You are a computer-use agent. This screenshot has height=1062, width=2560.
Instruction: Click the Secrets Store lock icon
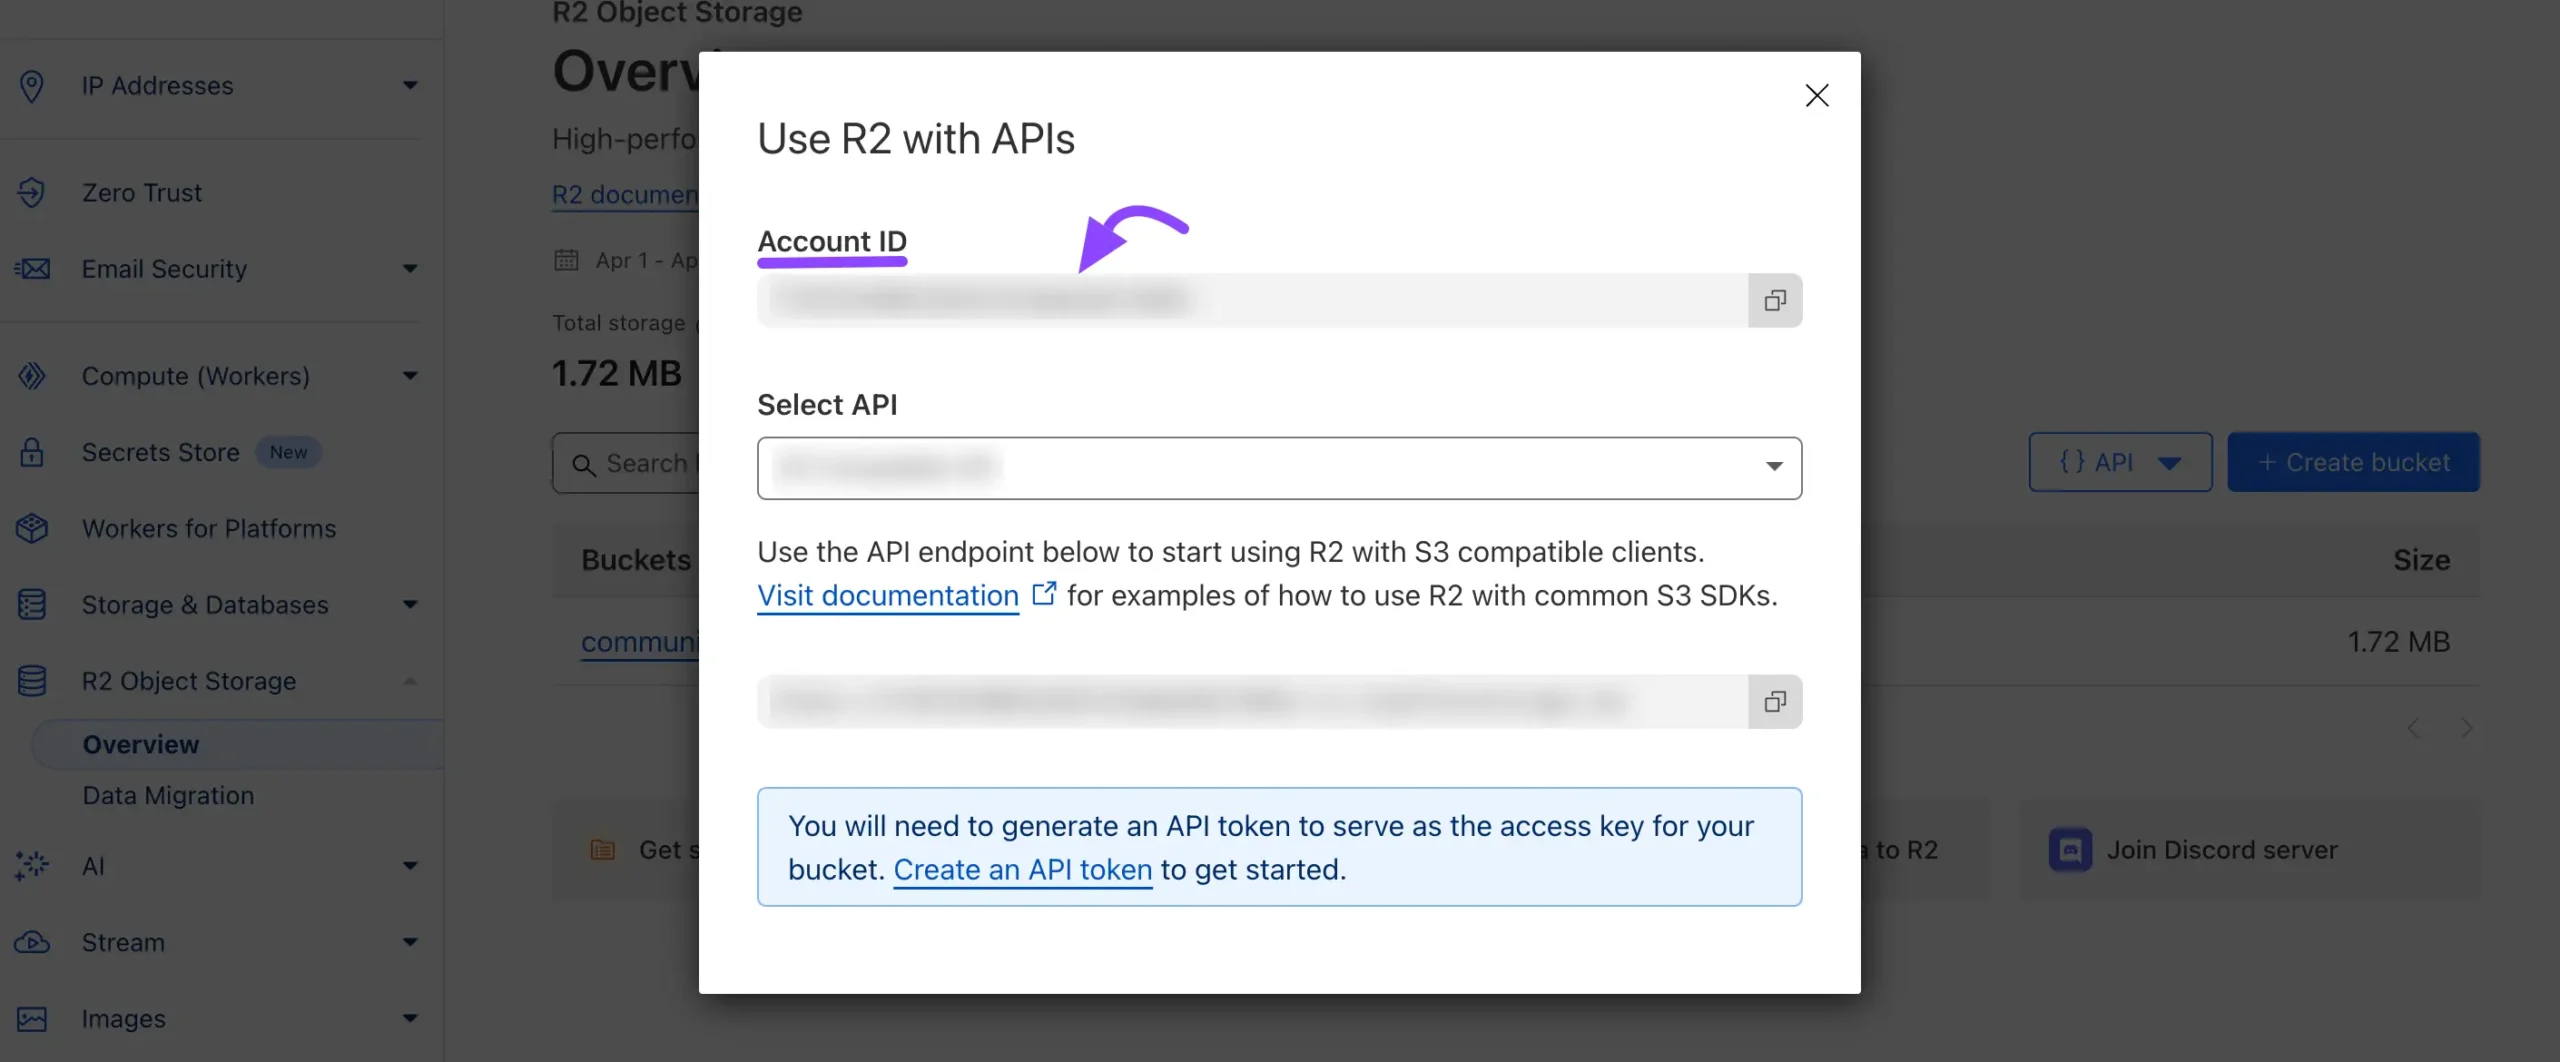32,452
